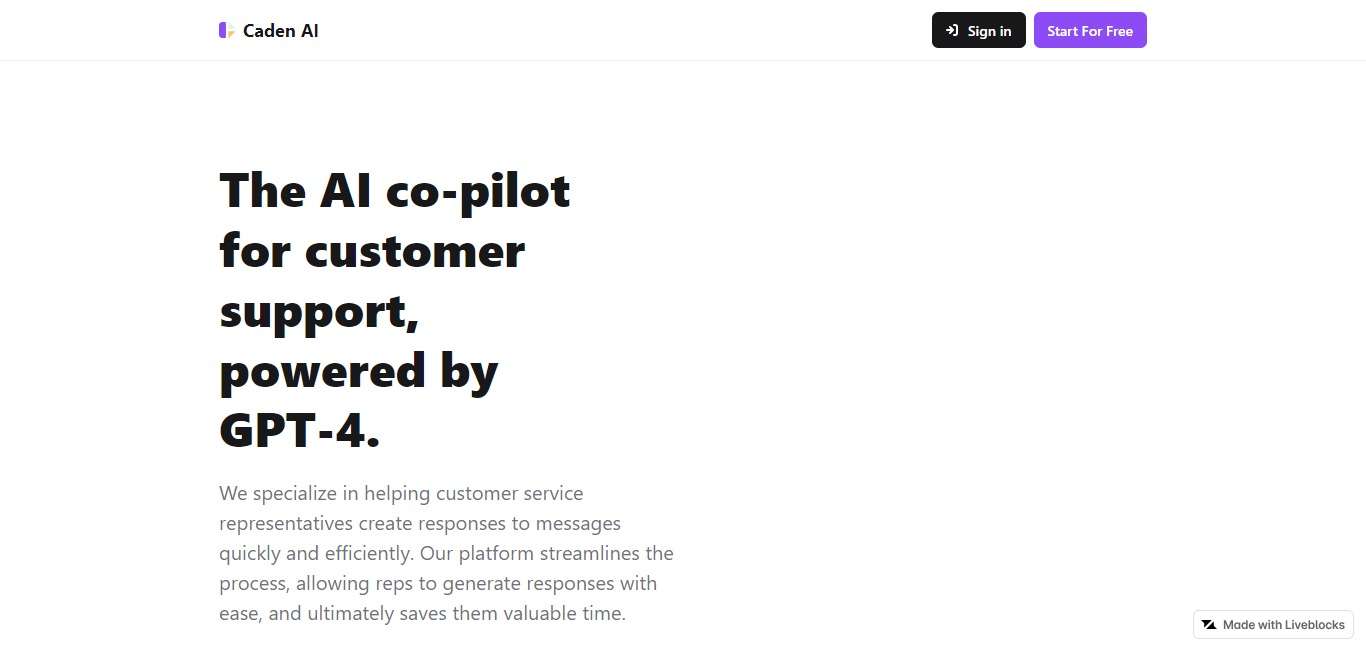The height and width of the screenshot is (651, 1366).
Task: Open the Caden AI brand name link
Action: click(x=281, y=31)
